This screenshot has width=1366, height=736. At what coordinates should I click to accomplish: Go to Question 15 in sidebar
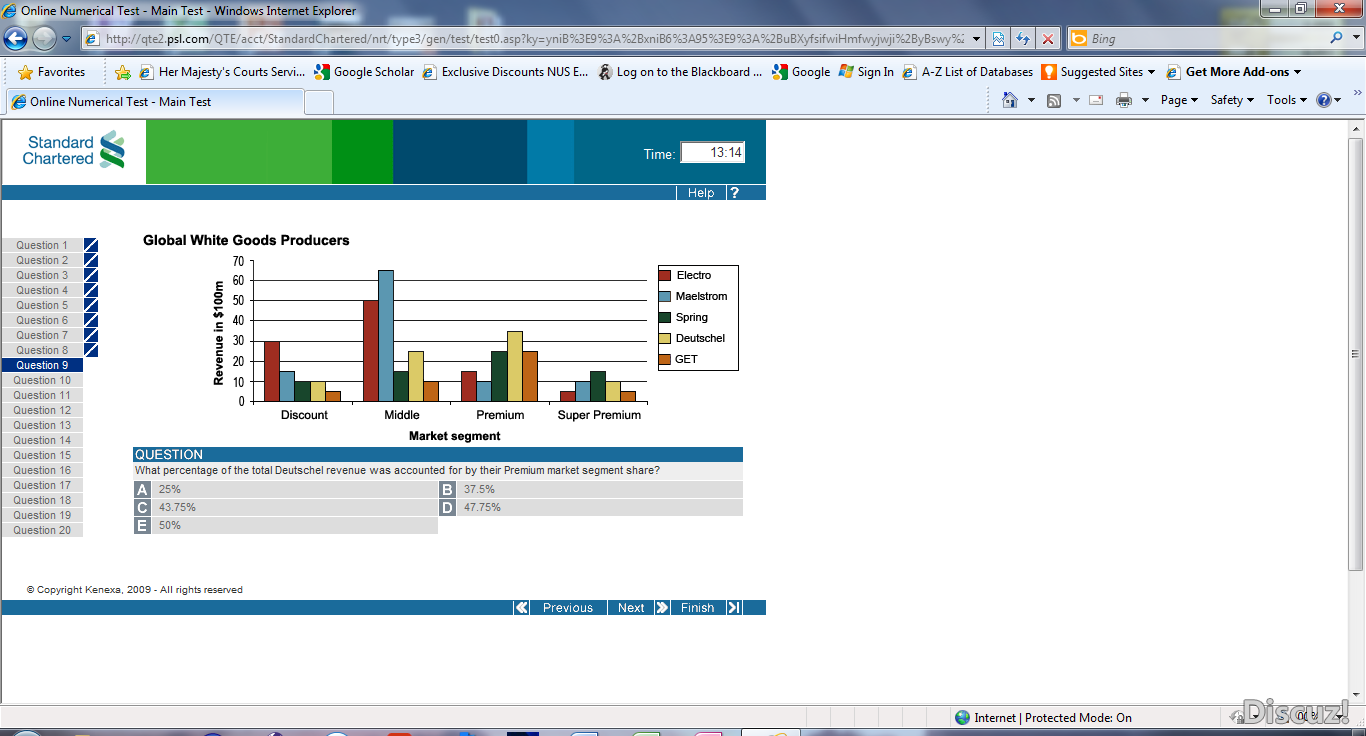42,455
